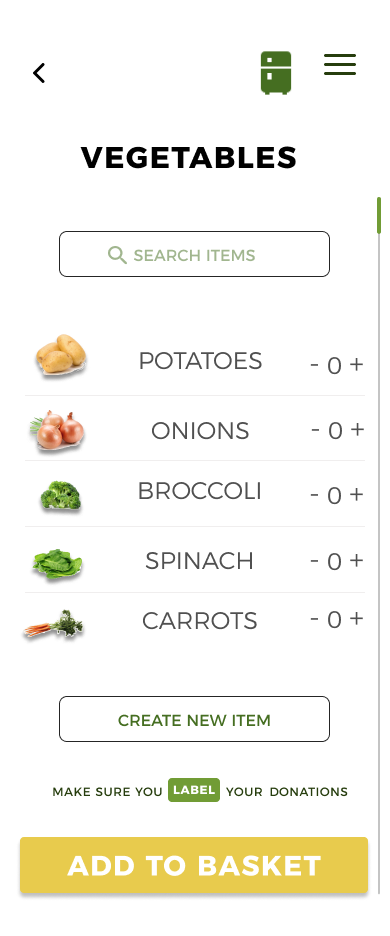390x936 pixels.
Task: Go back using the left arrow
Action: click(39, 73)
